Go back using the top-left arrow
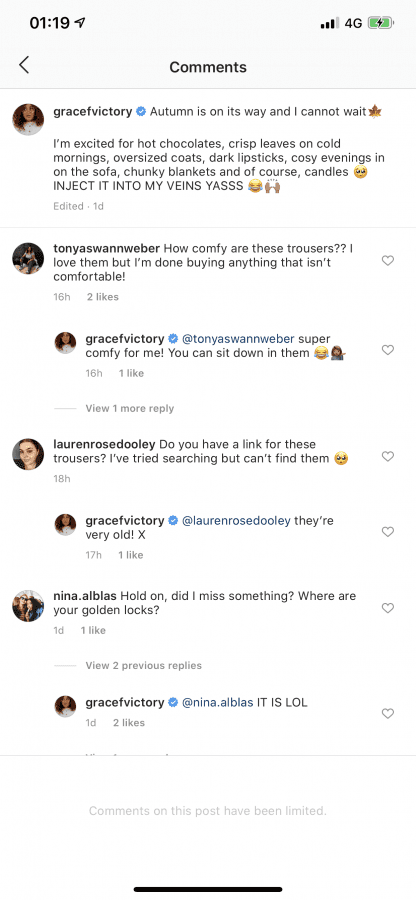This screenshot has height=900, width=416. (24, 65)
